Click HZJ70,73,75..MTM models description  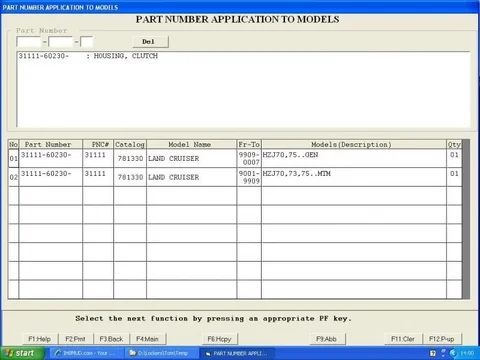tap(297, 173)
